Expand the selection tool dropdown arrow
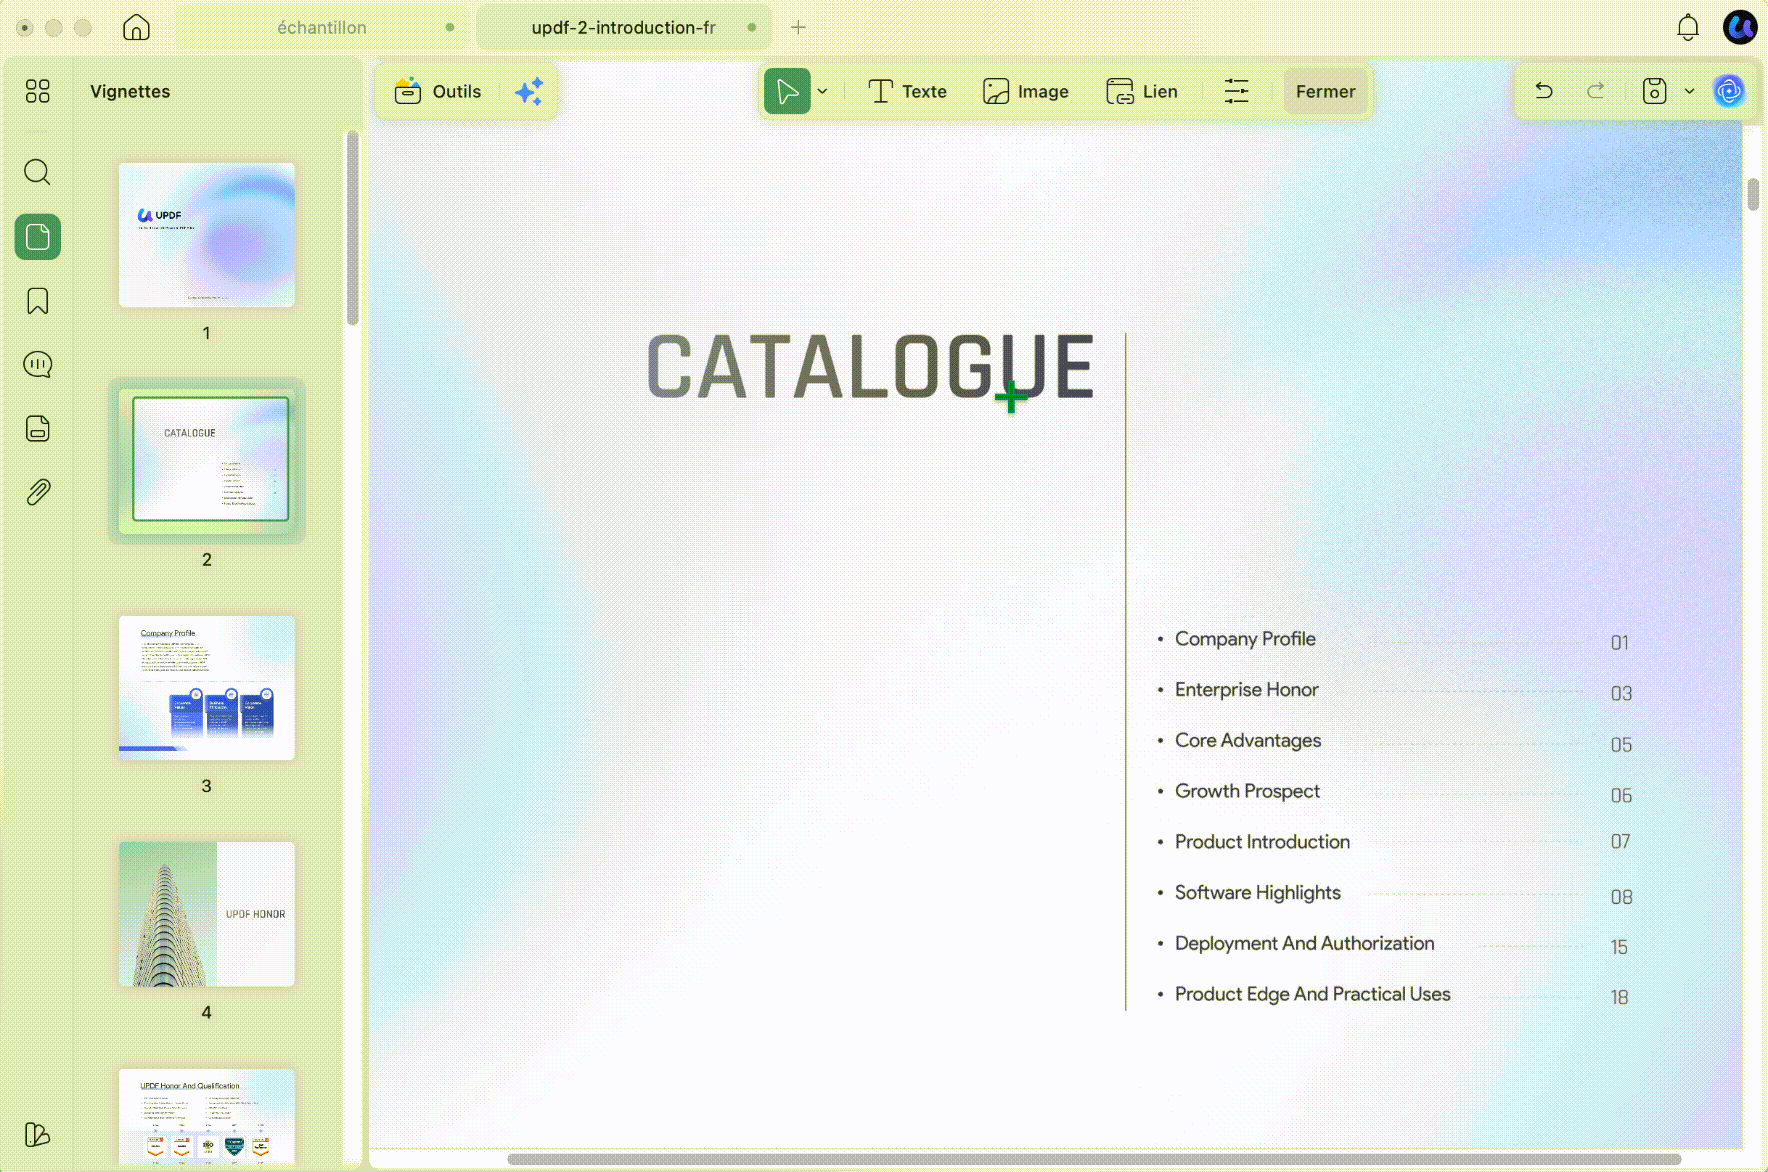Viewport: 1768px width, 1172px height. (823, 91)
